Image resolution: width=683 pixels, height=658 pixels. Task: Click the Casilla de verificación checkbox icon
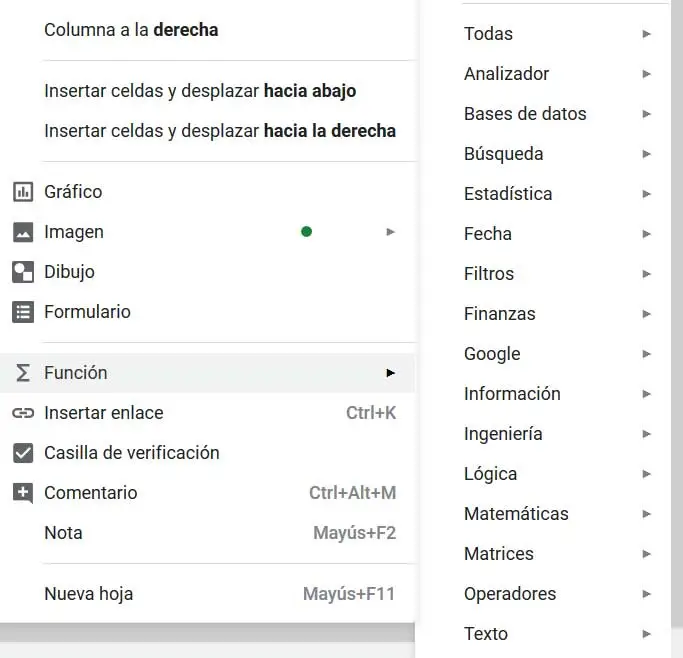coord(22,453)
